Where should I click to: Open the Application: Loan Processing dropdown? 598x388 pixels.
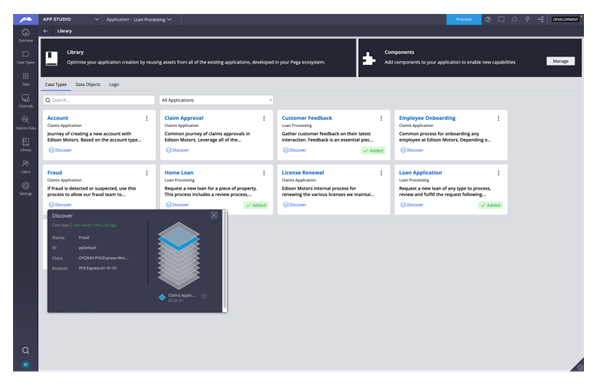pos(139,19)
